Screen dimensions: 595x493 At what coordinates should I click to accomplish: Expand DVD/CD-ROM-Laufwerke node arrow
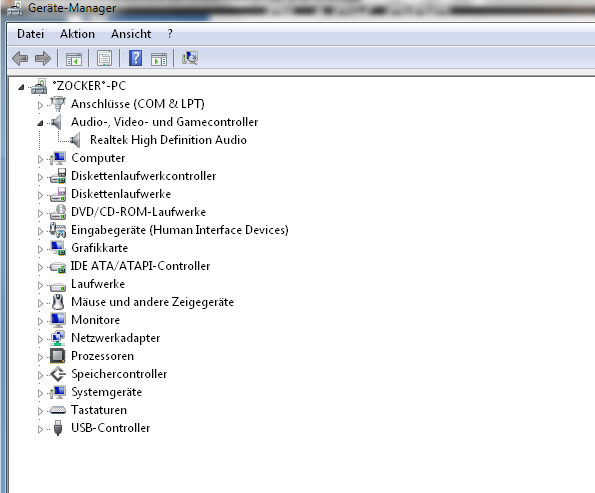(40, 213)
